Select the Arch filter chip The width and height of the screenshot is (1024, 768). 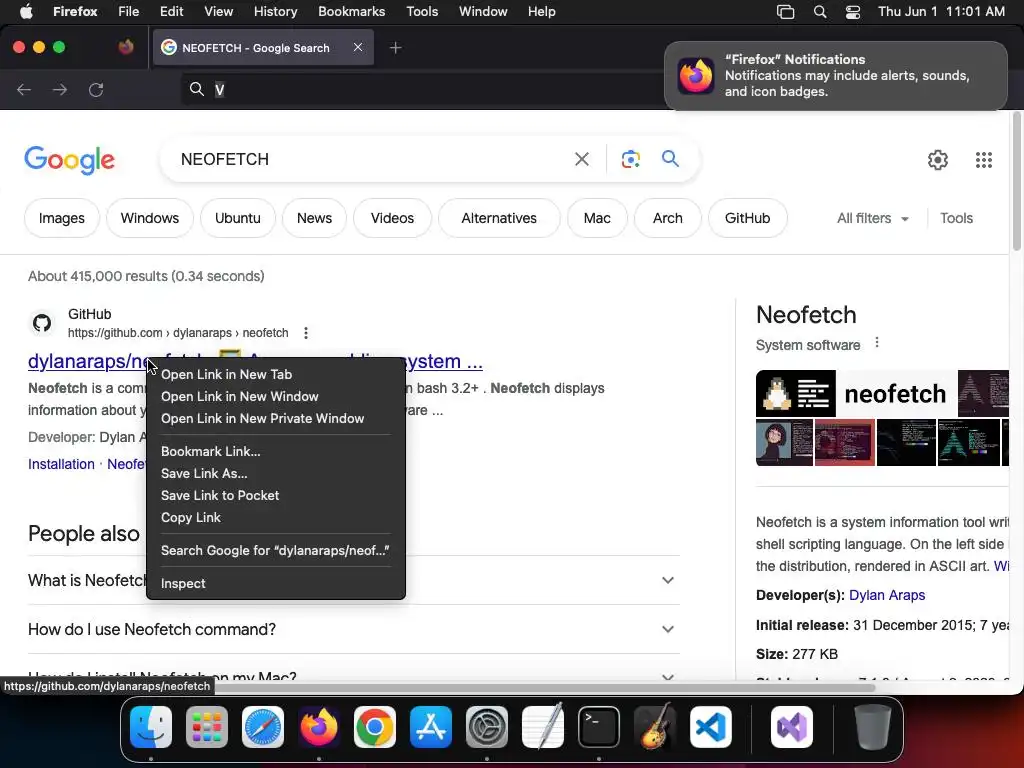667,218
